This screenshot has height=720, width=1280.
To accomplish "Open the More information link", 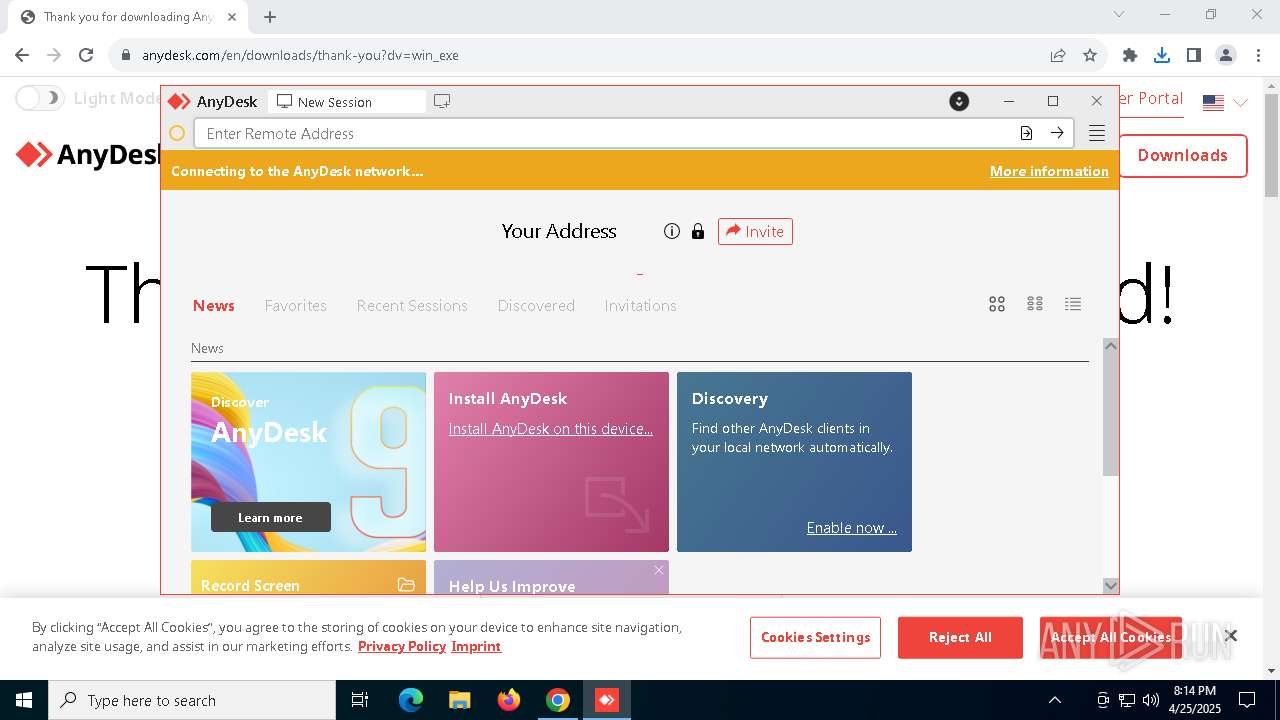I will click(1049, 171).
